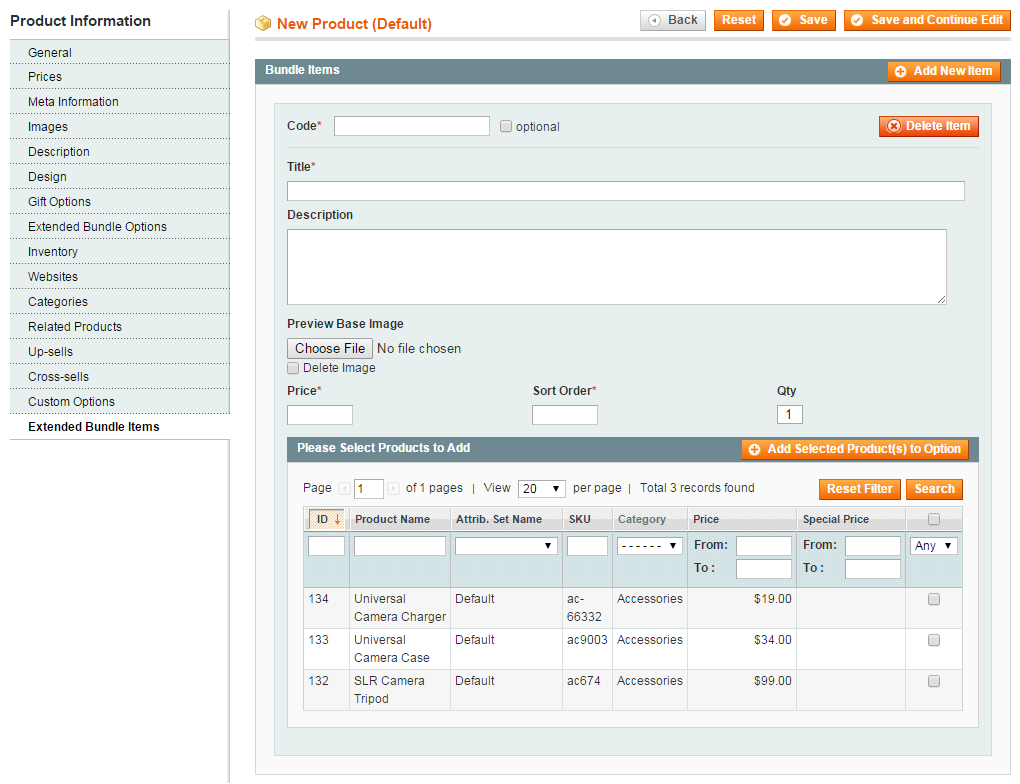This screenshot has height=784, width=1020.
Task: Click the ID column sort arrow
Action: point(338,520)
